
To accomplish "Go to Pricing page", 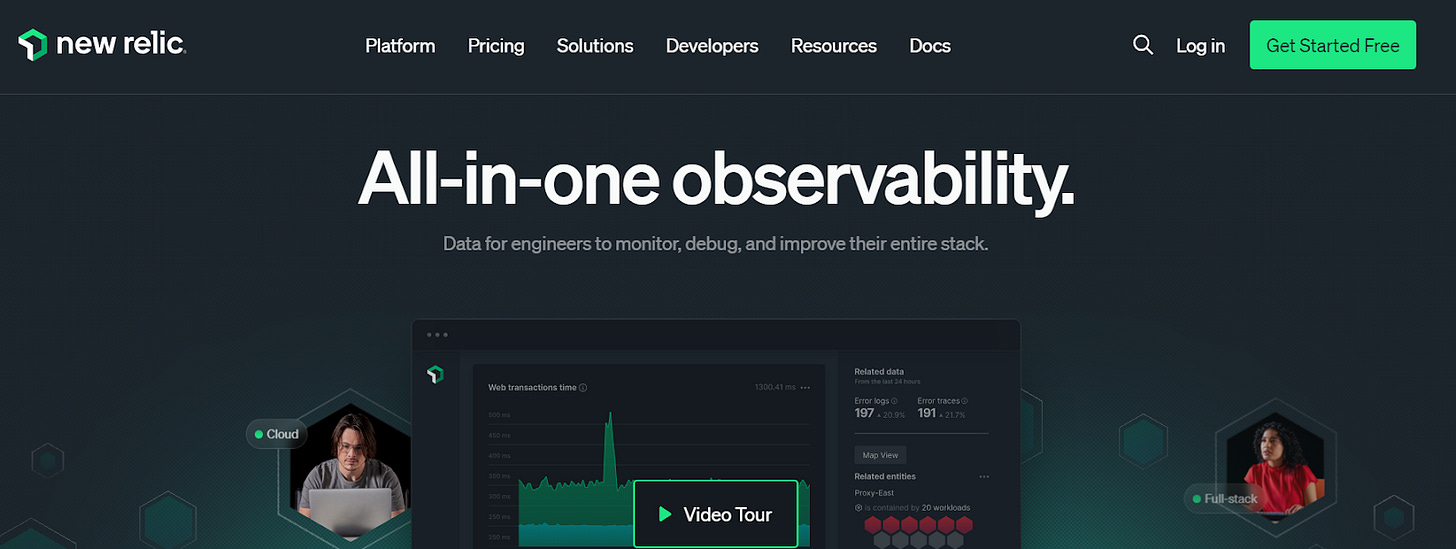I will click(x=496, y=46).
